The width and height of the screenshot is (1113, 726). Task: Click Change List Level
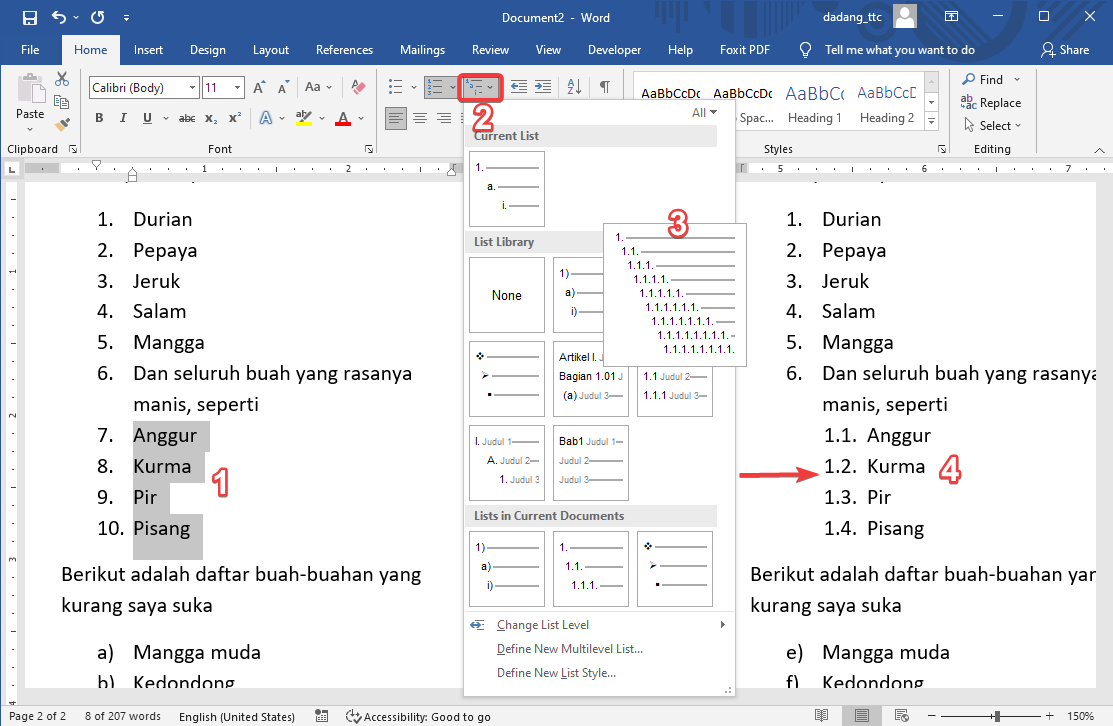click(544, 624)
